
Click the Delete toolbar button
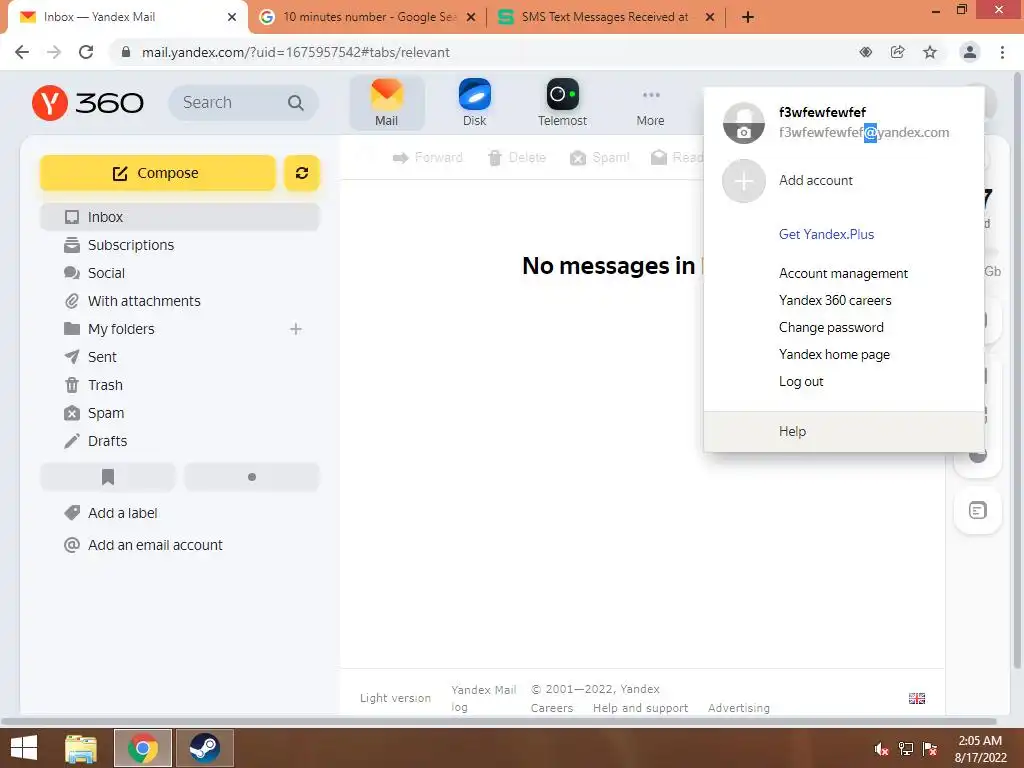click(x=517, y=157)
